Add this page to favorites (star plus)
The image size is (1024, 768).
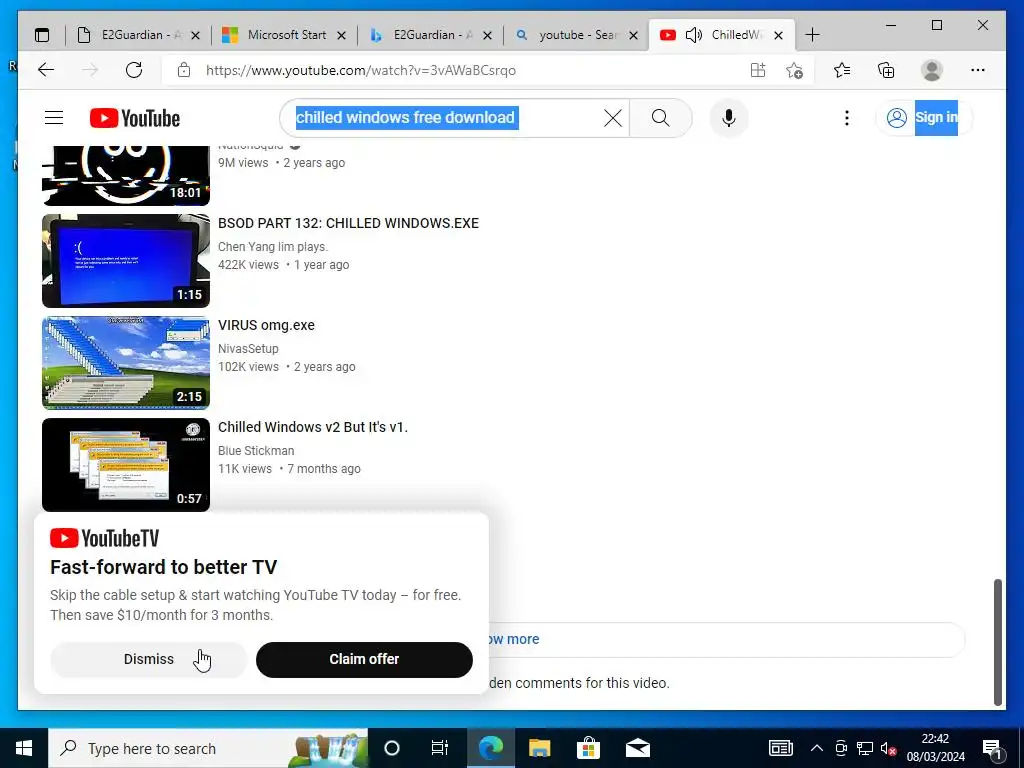click(794, 70)
